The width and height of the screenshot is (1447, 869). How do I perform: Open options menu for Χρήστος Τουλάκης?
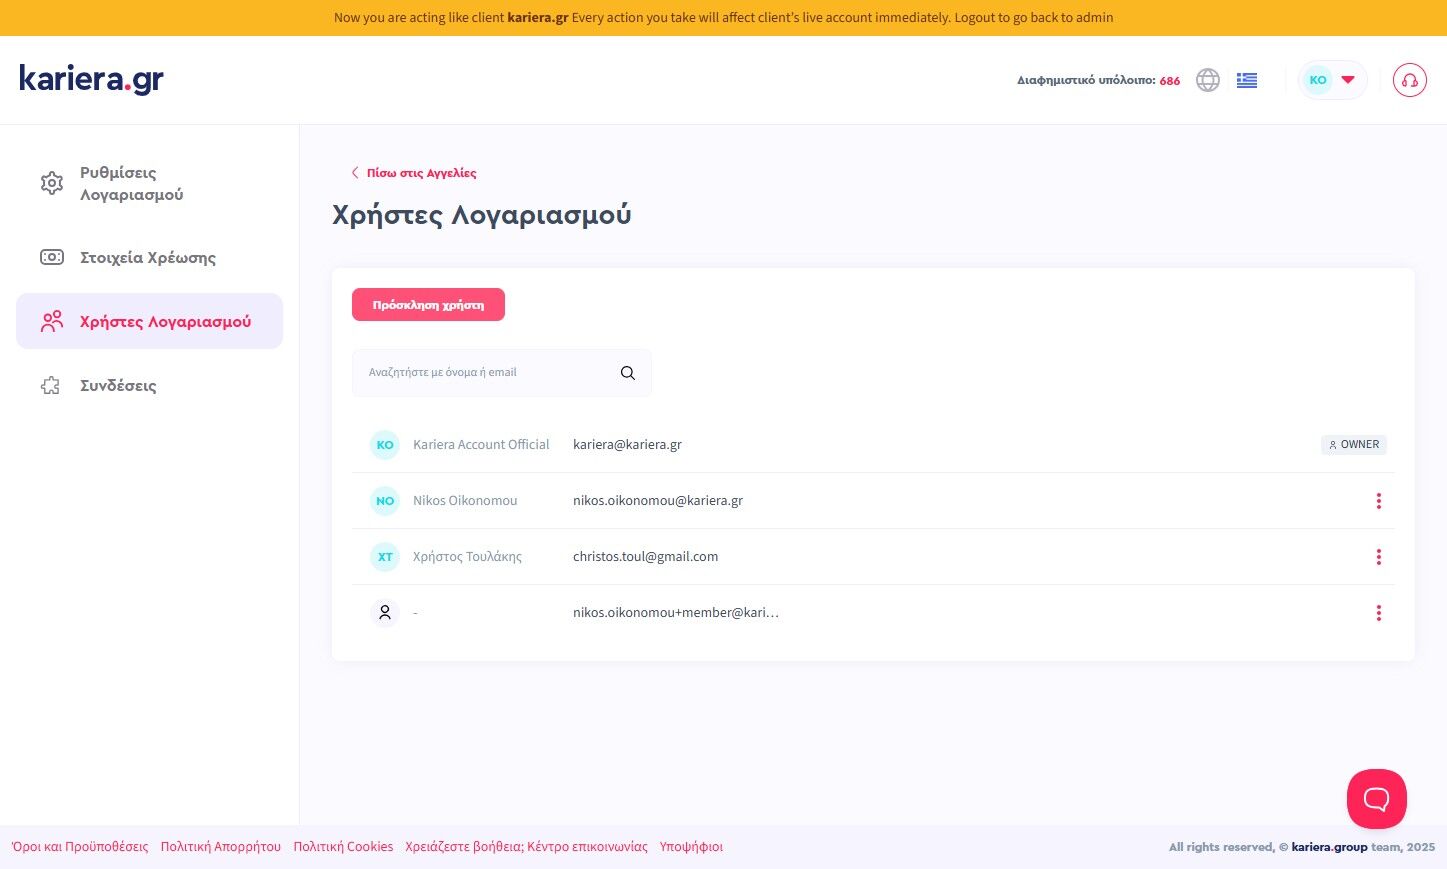[x=1378, y=557]
